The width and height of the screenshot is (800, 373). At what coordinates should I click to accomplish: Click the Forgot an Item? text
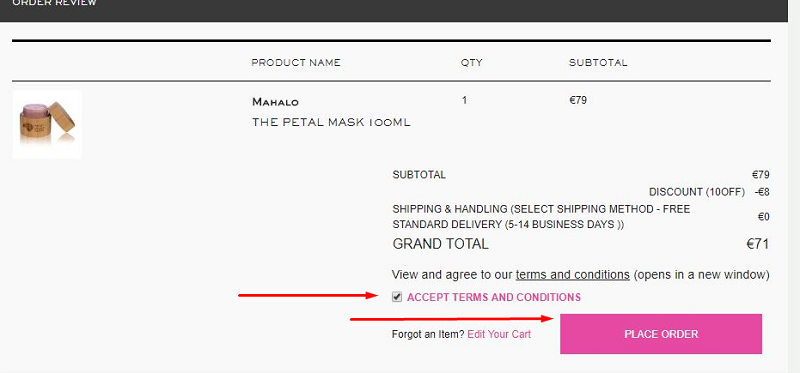tap(428, 334)
